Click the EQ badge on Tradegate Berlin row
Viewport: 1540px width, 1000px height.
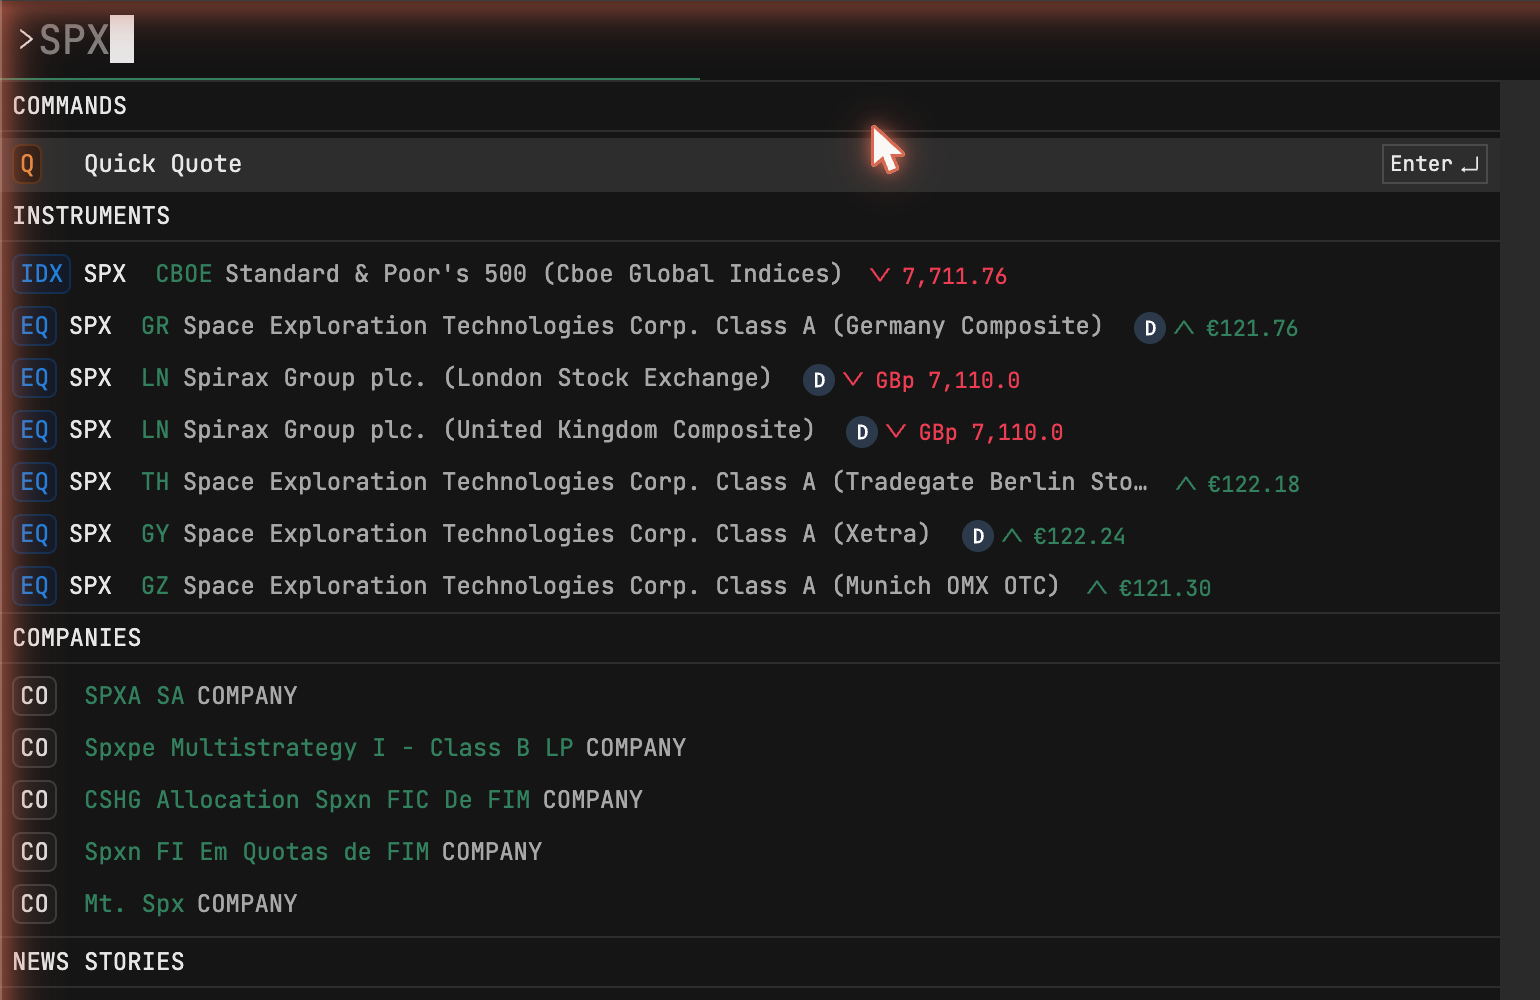click(35, 482)
